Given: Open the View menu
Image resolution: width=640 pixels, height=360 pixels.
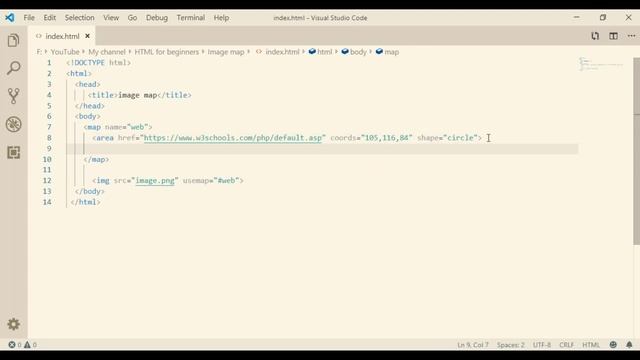Looking at the screenshot, I should pyautogui.click(x=111, y=18).
